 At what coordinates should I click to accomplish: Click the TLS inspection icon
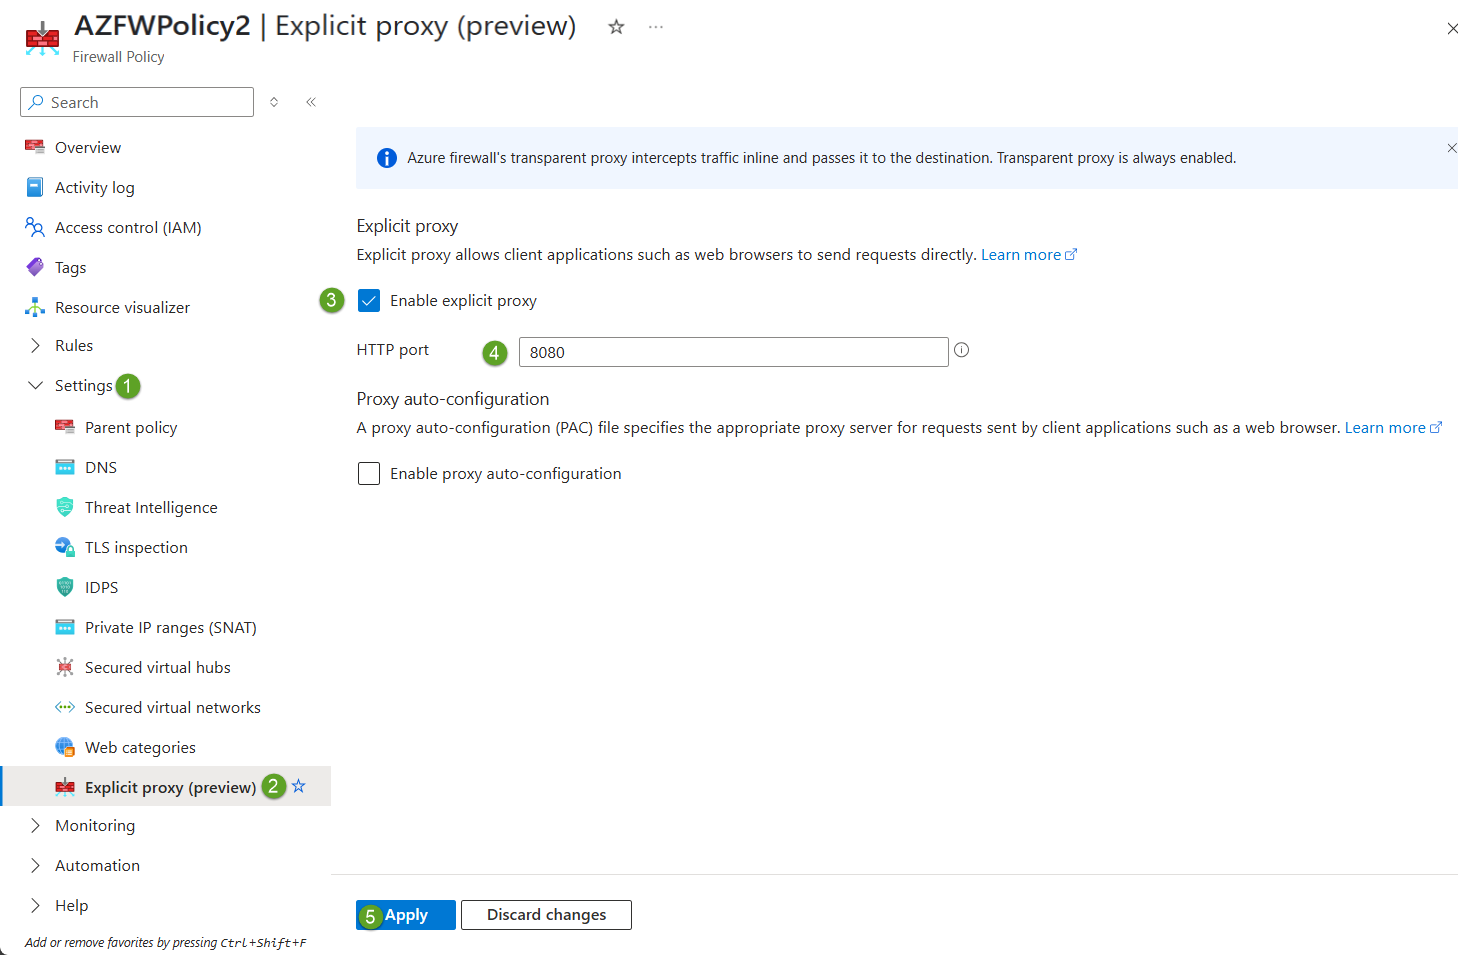pyautogui.click(x=65, y=547)
